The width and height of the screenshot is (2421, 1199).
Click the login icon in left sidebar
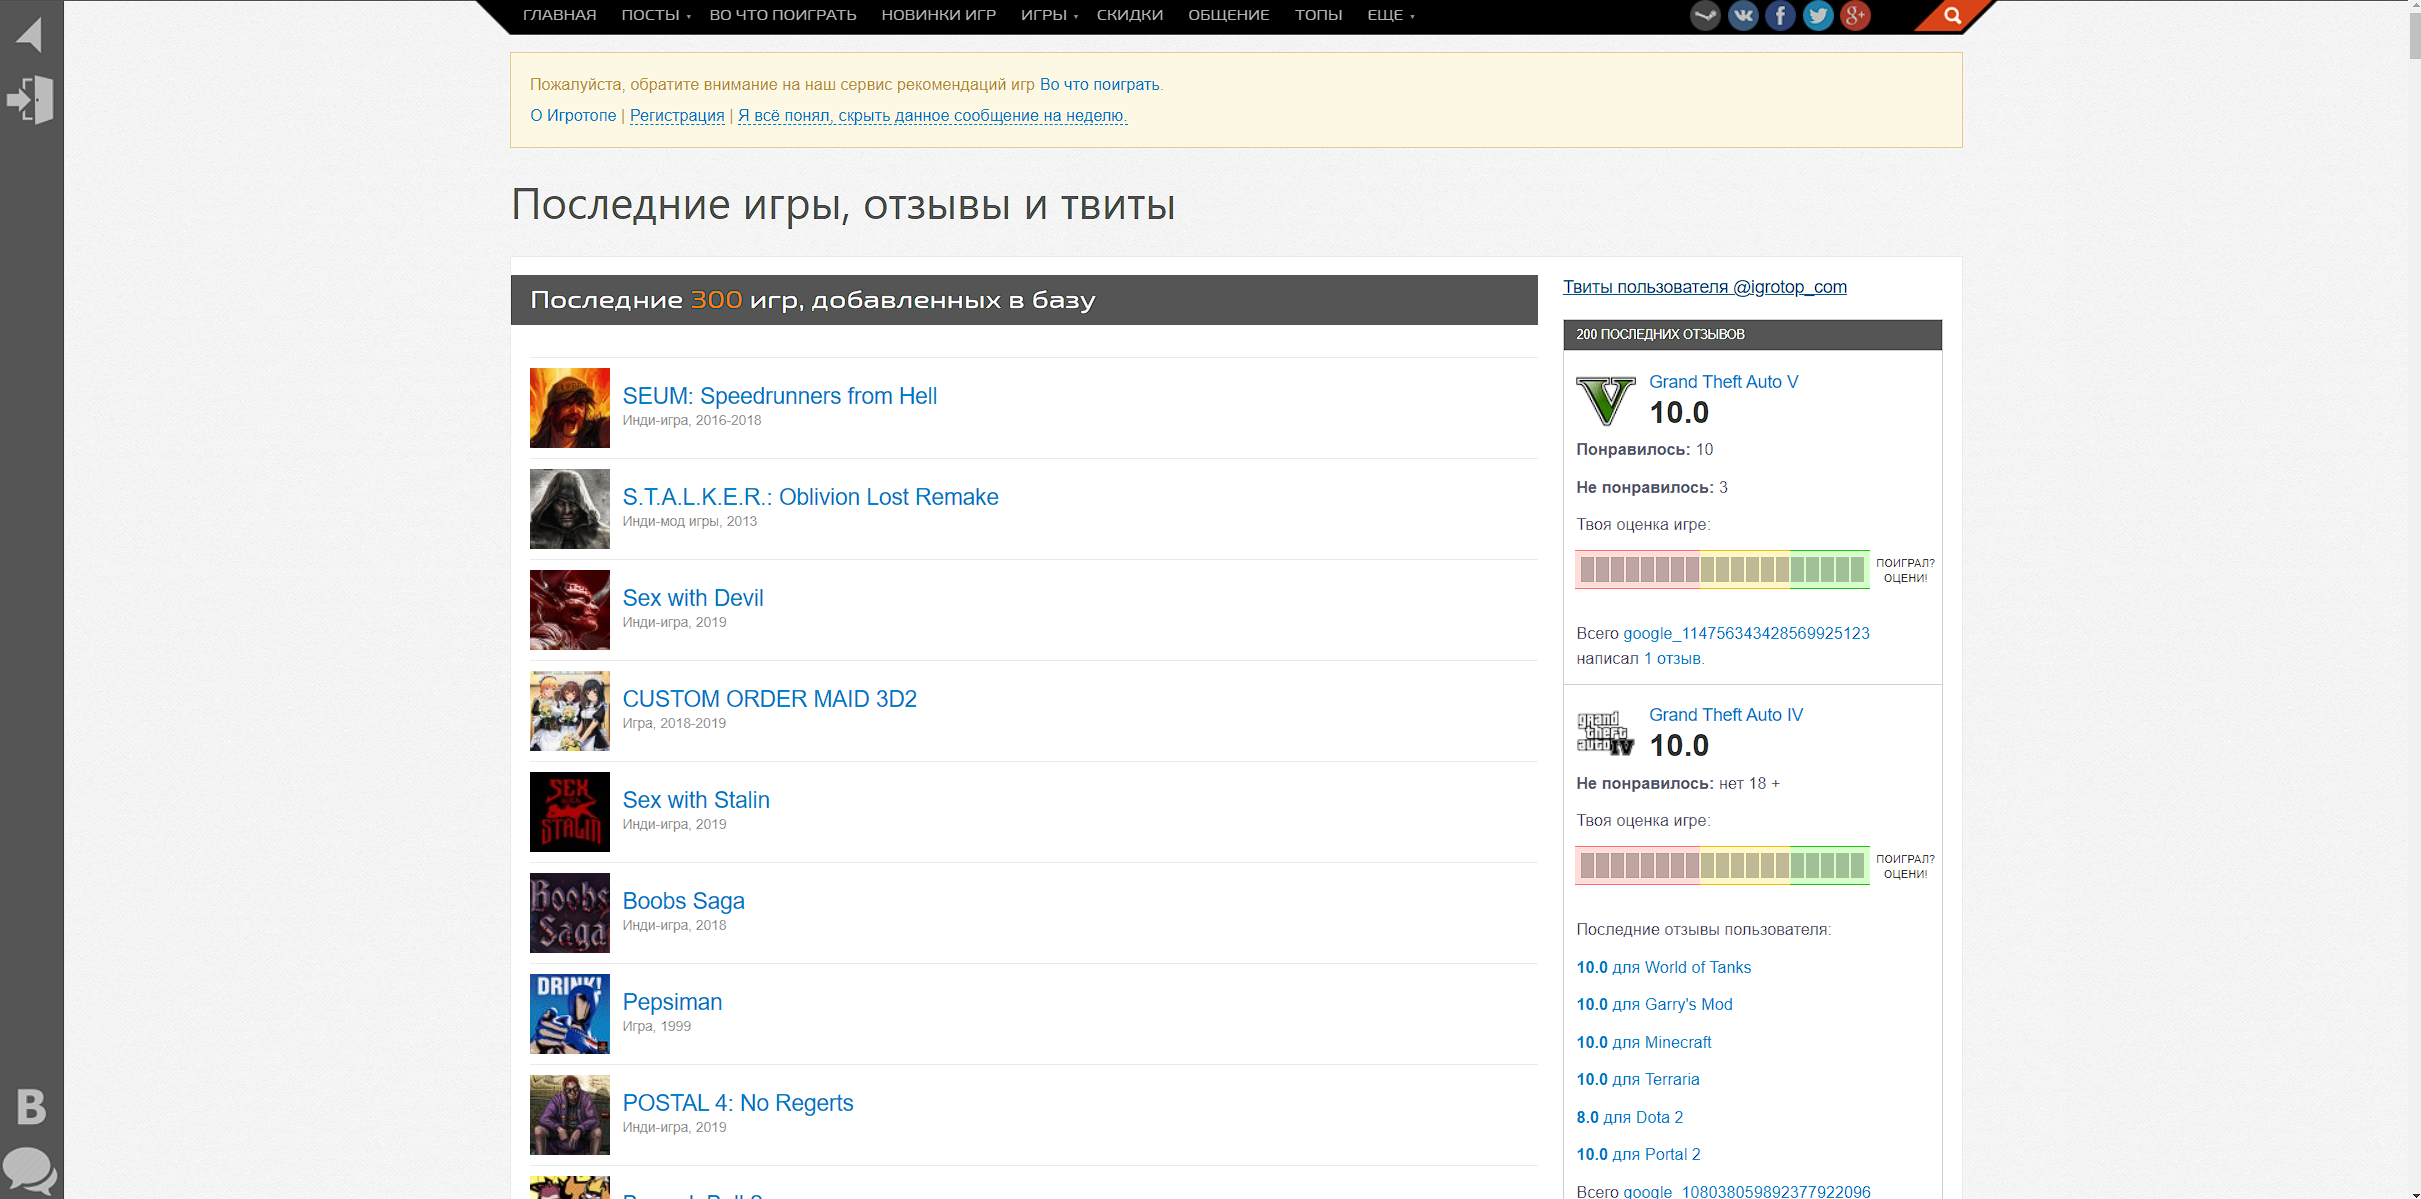click(30, 99)
